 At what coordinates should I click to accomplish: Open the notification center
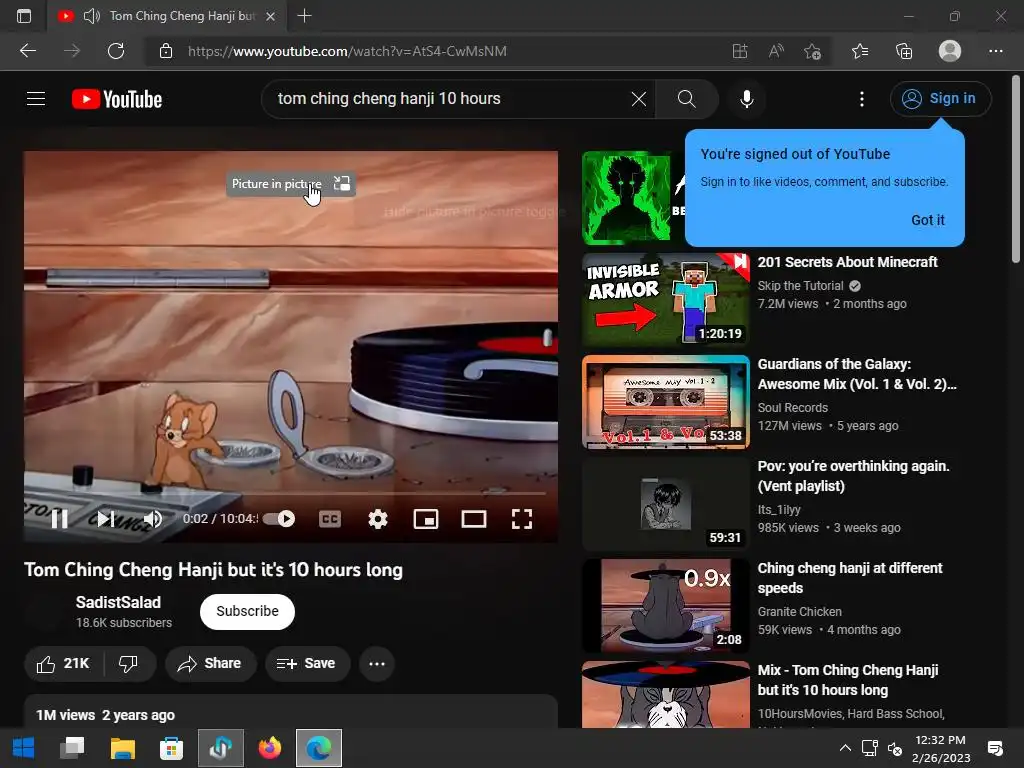coord(995,748)
